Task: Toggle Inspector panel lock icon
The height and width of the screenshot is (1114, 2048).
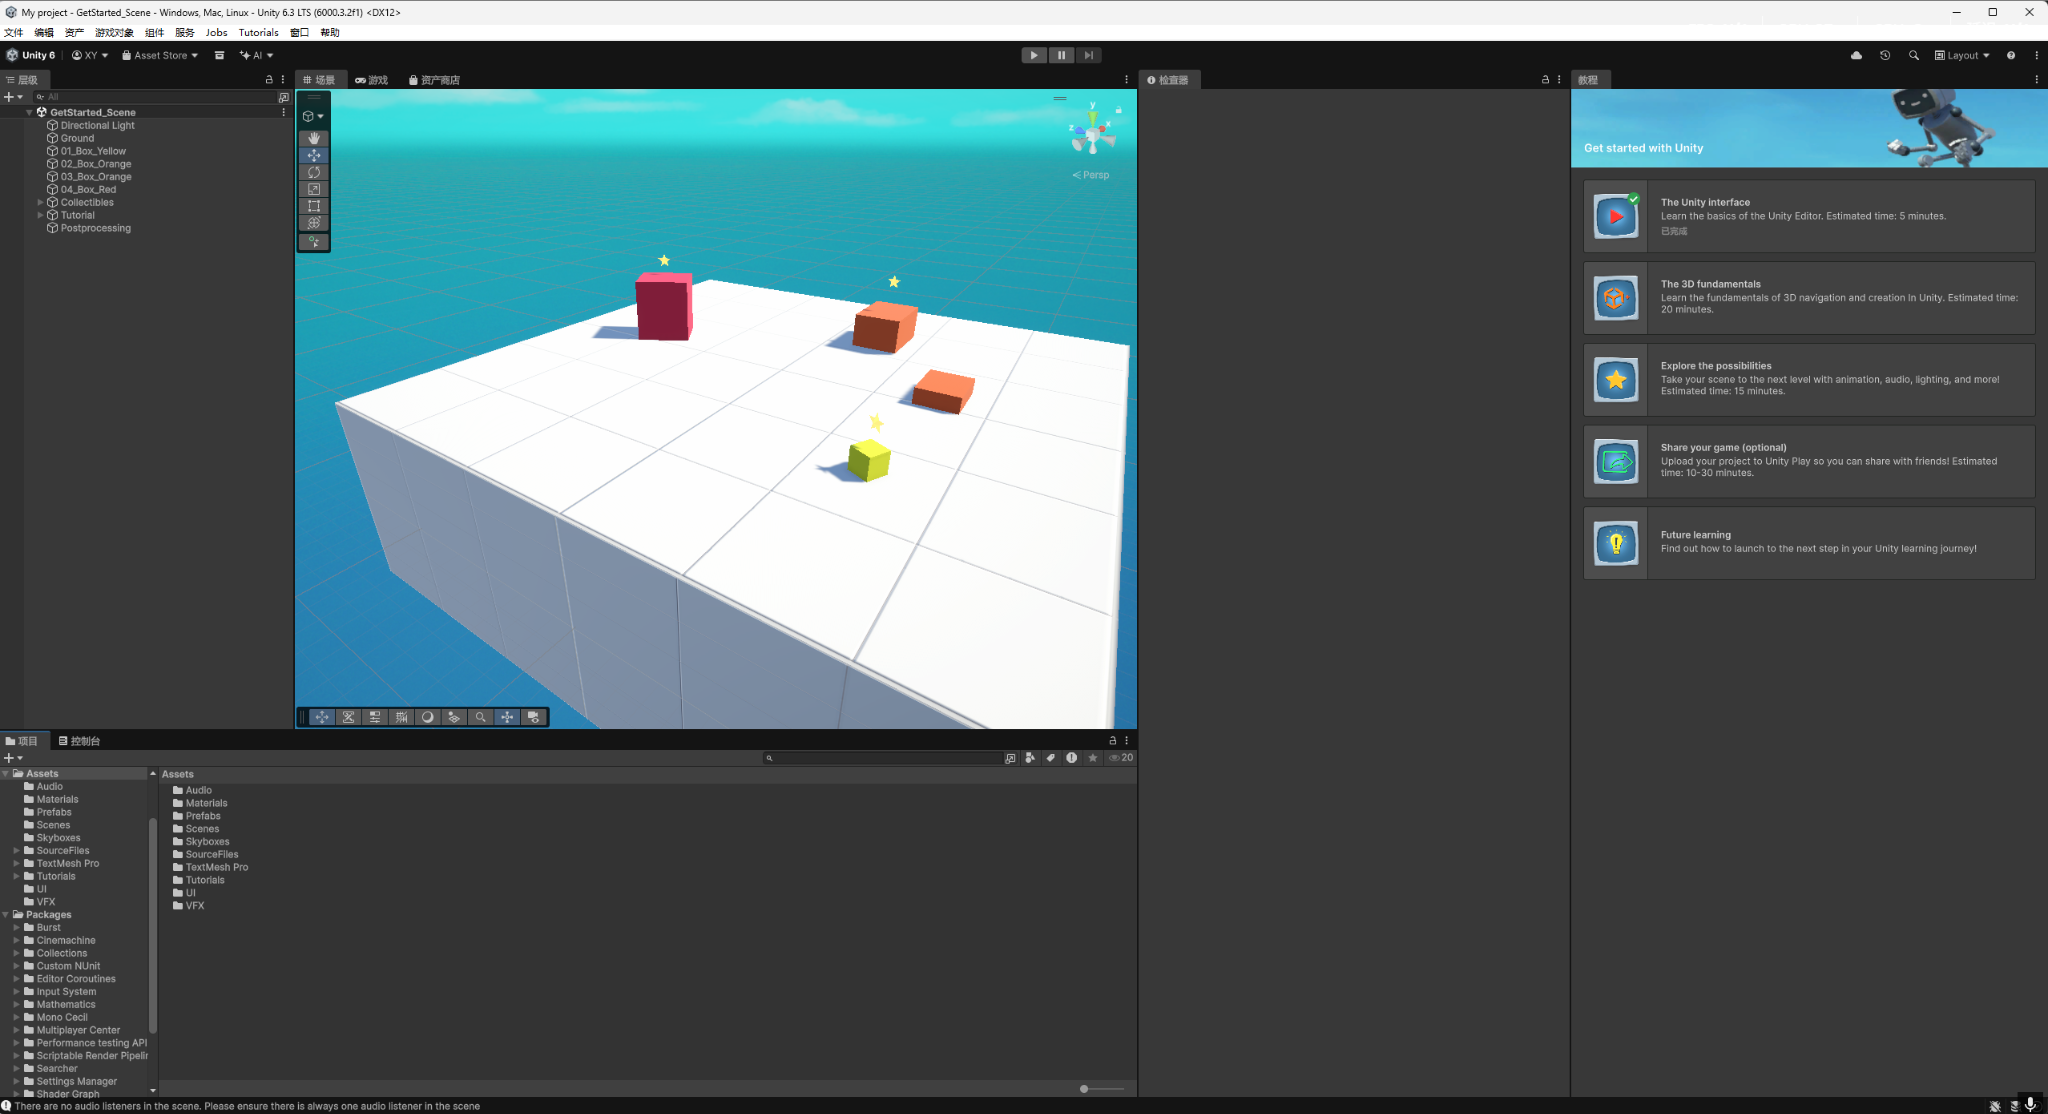Action: (1545, 79)
